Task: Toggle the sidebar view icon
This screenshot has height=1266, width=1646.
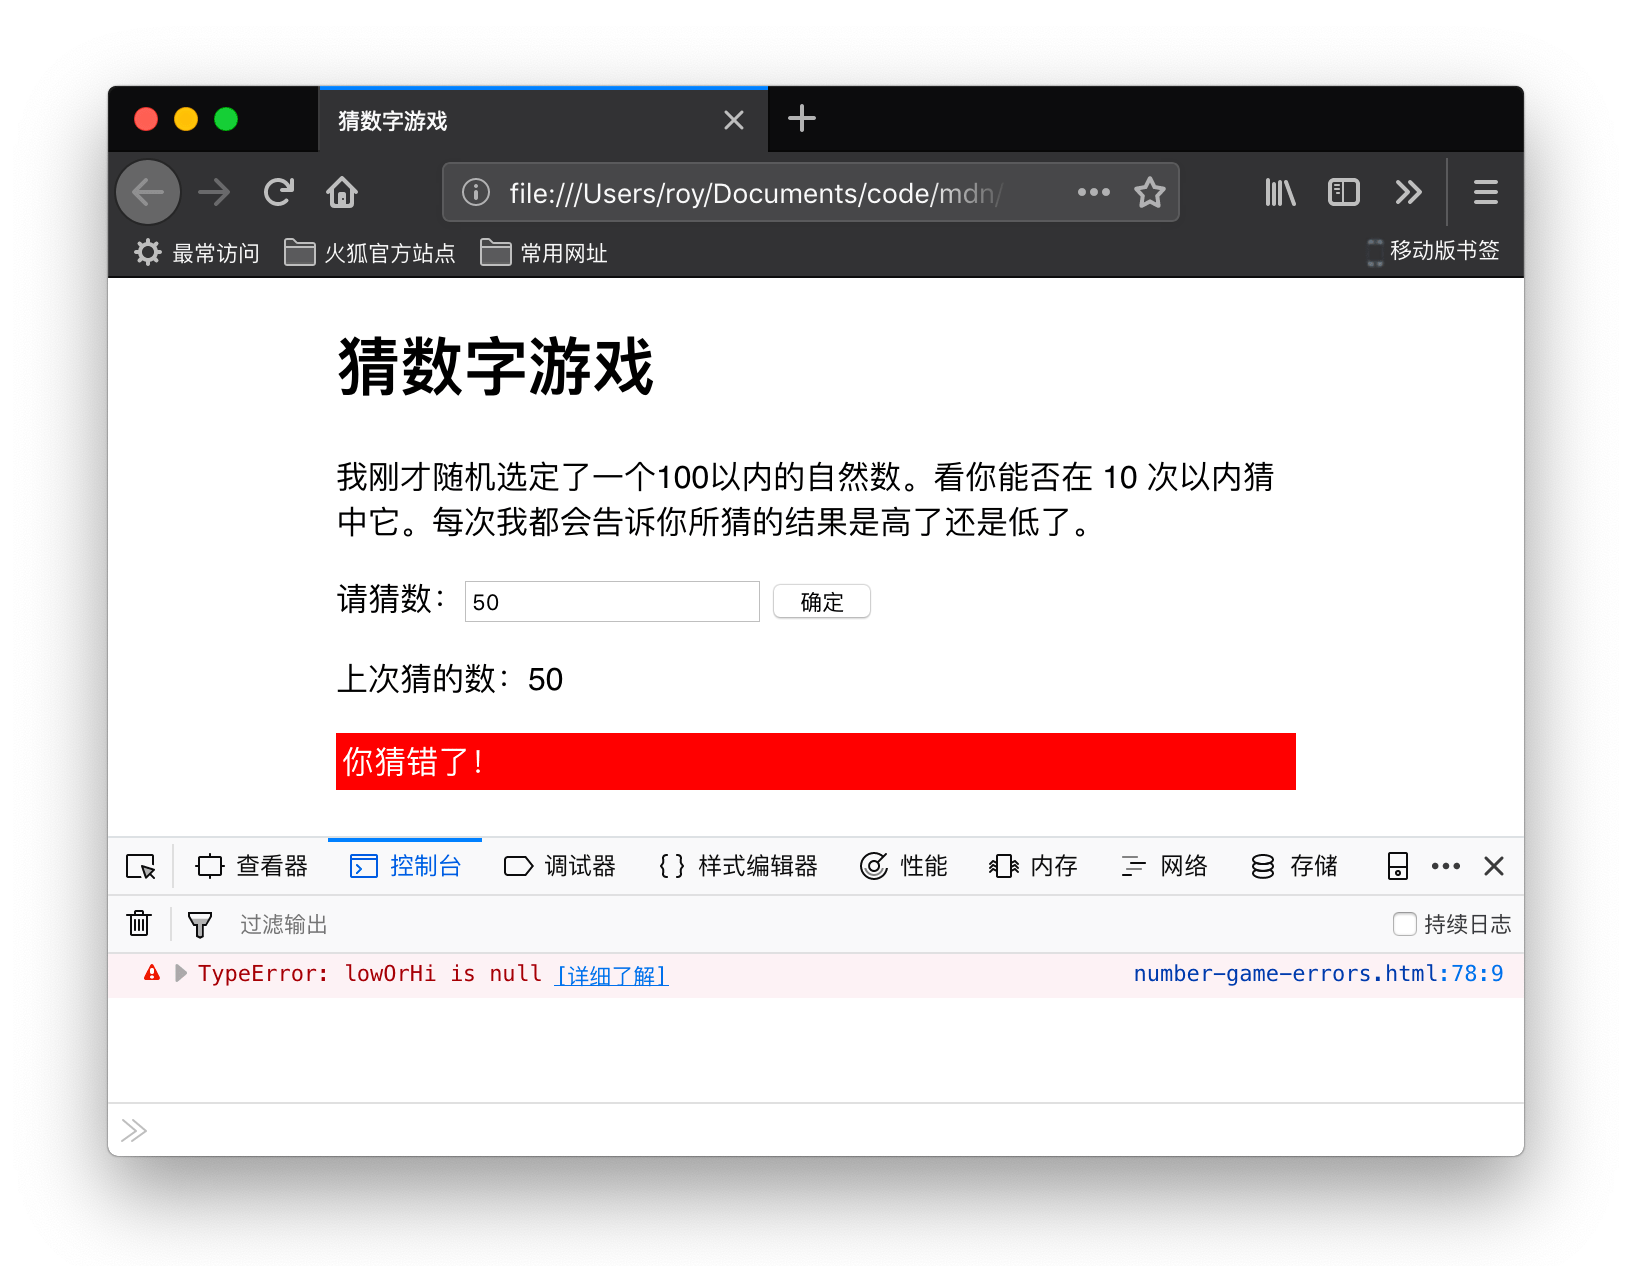Action: (x=1343, y=192)
